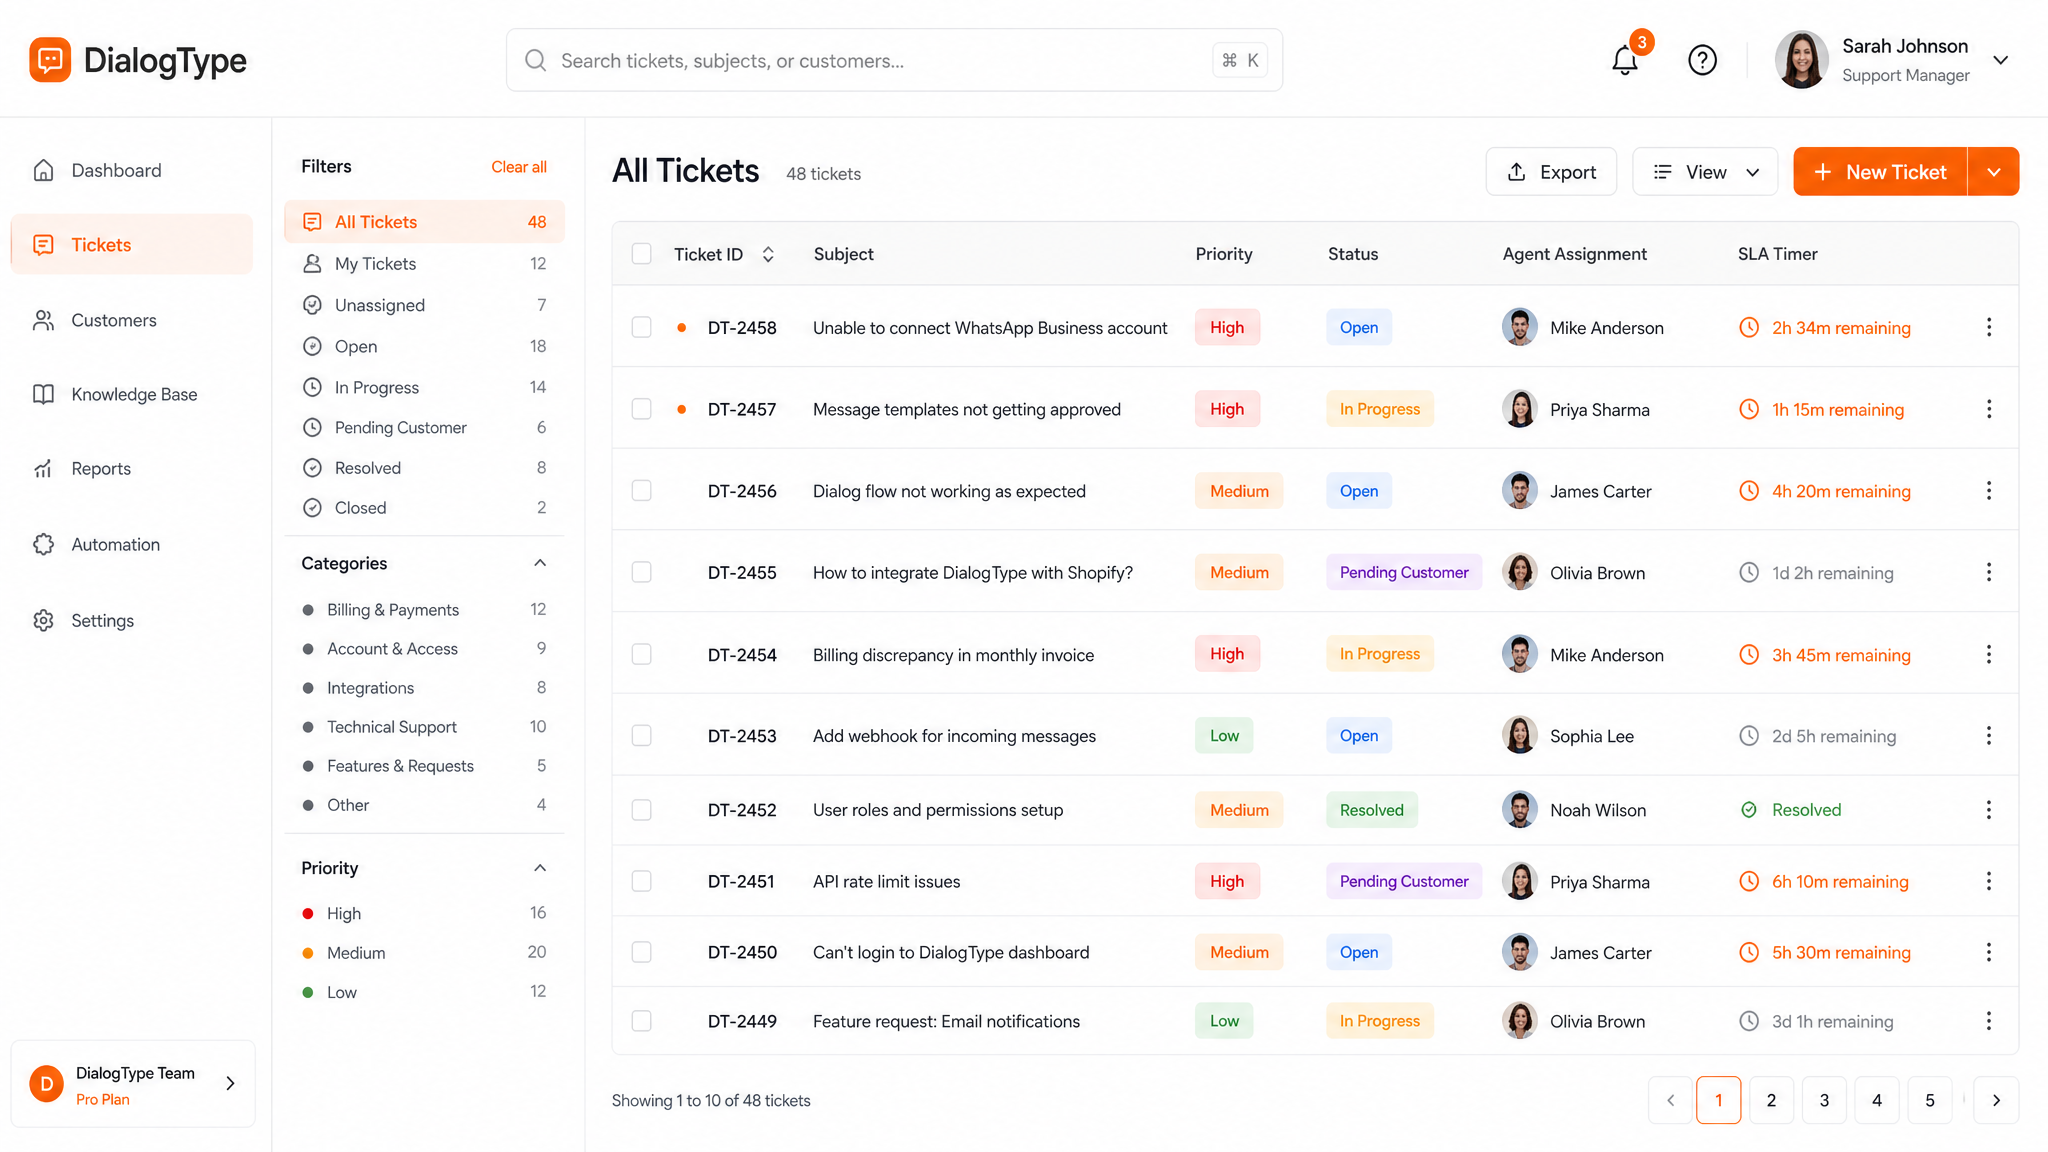Open the notifications bell
The image size is (2048, 1152).
point(1625,61)
